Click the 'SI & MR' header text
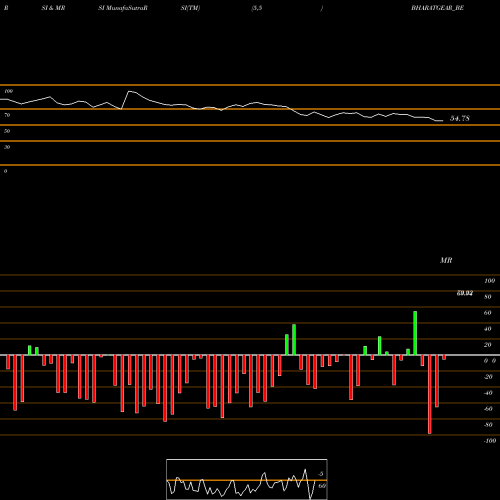 (53, 8)
